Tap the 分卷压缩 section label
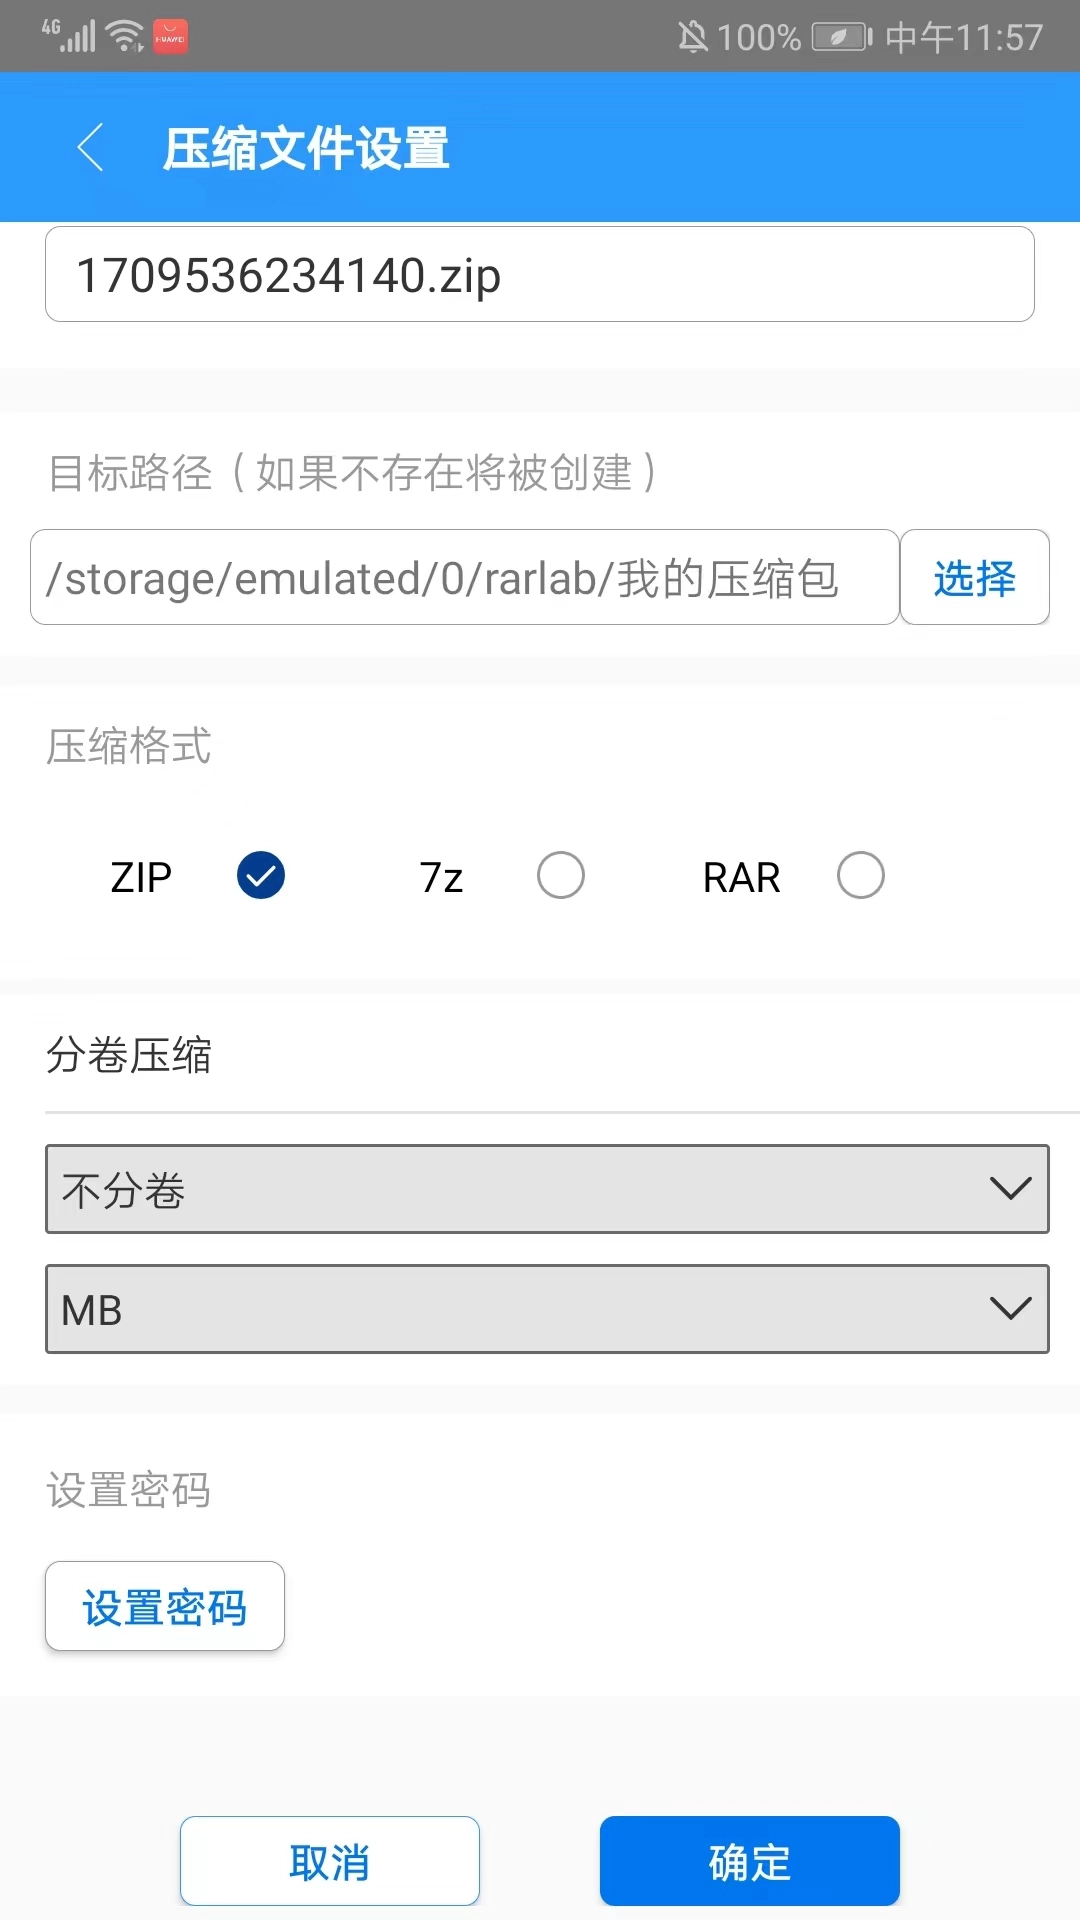Screen dimensions: 1080x1920 [x=129, y=1055]
